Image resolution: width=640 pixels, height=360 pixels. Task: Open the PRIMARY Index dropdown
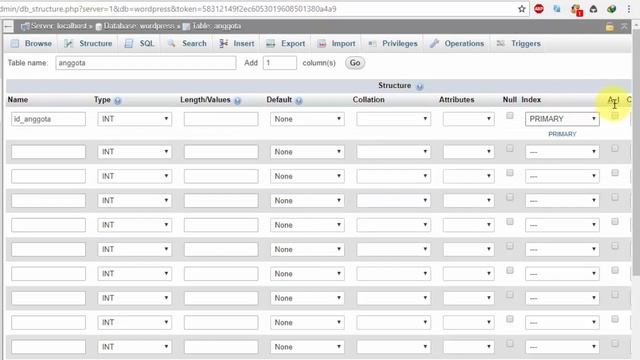pyautogui.click(x=562, y=119)
